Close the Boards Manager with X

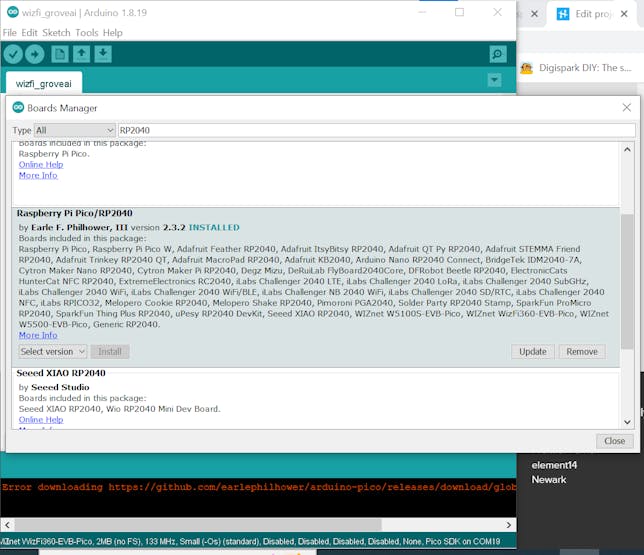click(x=627, y=108)
